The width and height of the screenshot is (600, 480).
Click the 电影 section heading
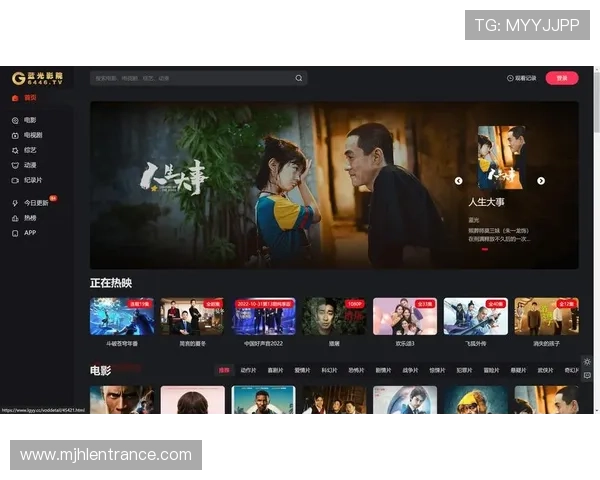(x=100, y=370)
